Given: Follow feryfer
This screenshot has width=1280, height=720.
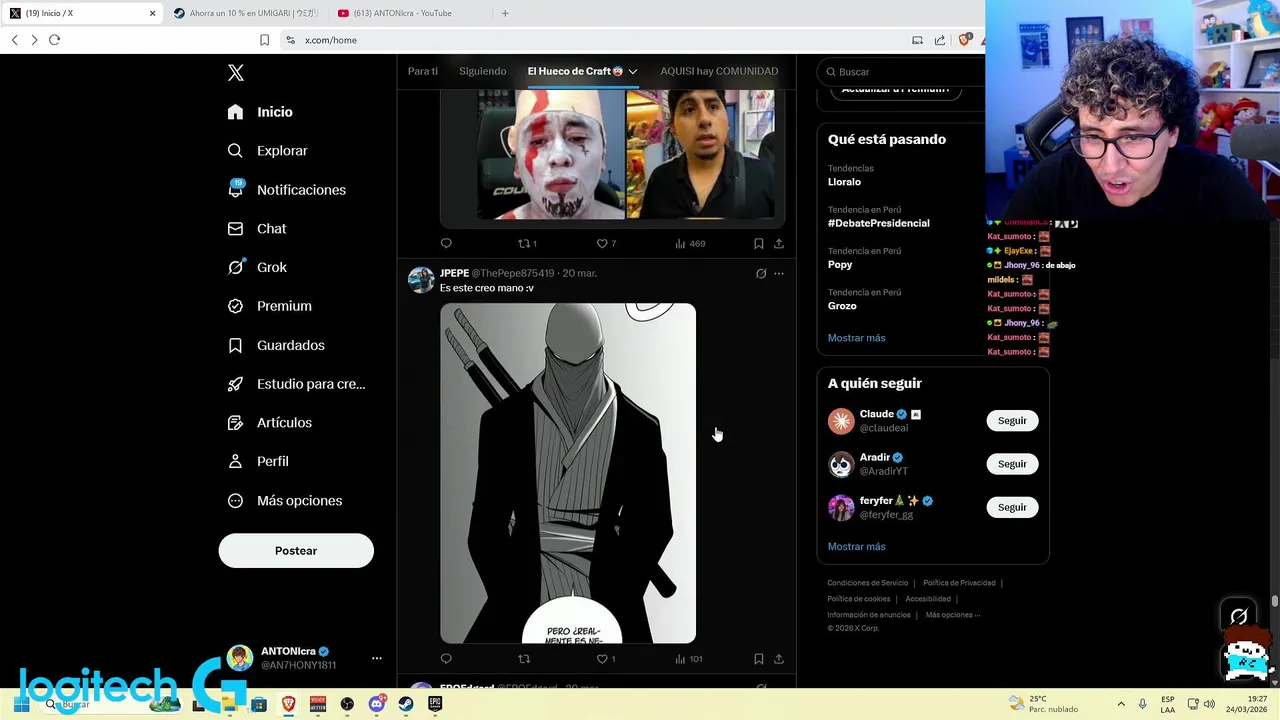Looking at the screenshot, I should (x=1012, y=507).
